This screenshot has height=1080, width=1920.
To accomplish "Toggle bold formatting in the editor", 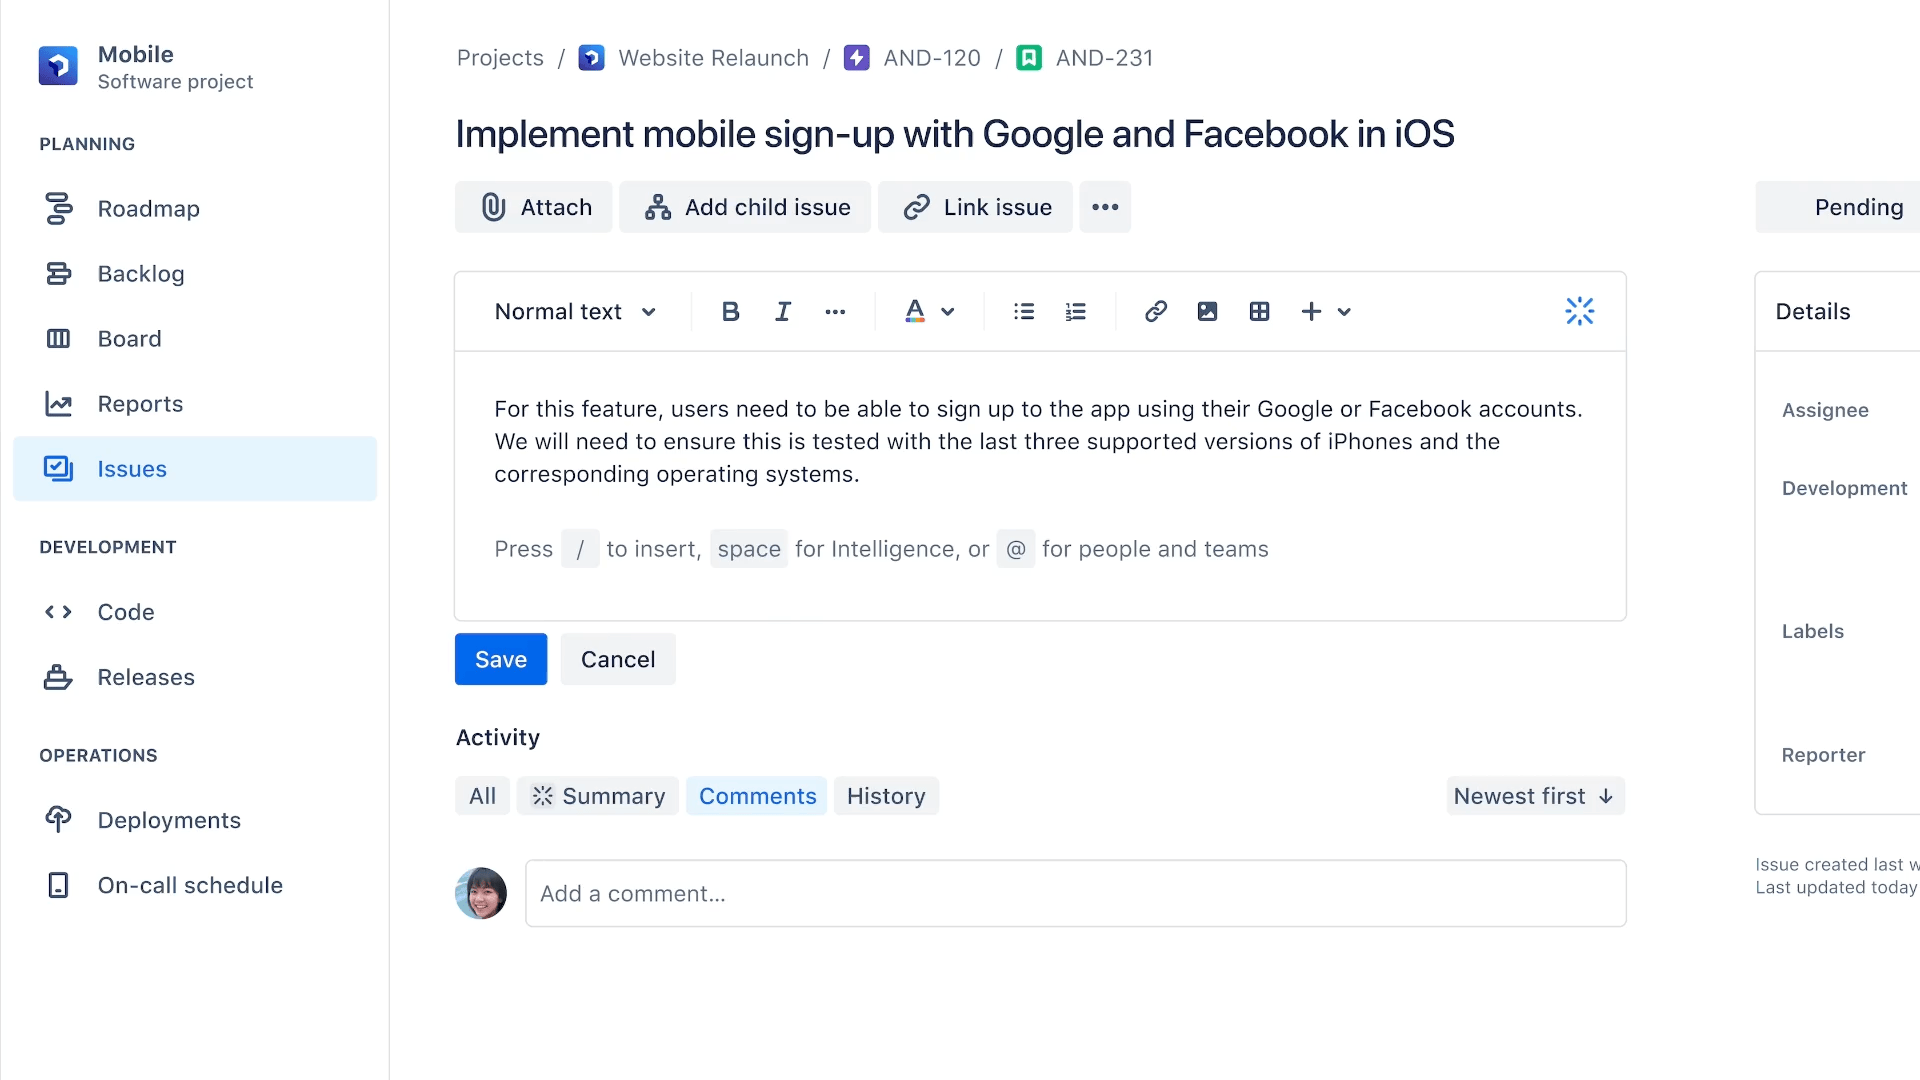I will [730, 311].
